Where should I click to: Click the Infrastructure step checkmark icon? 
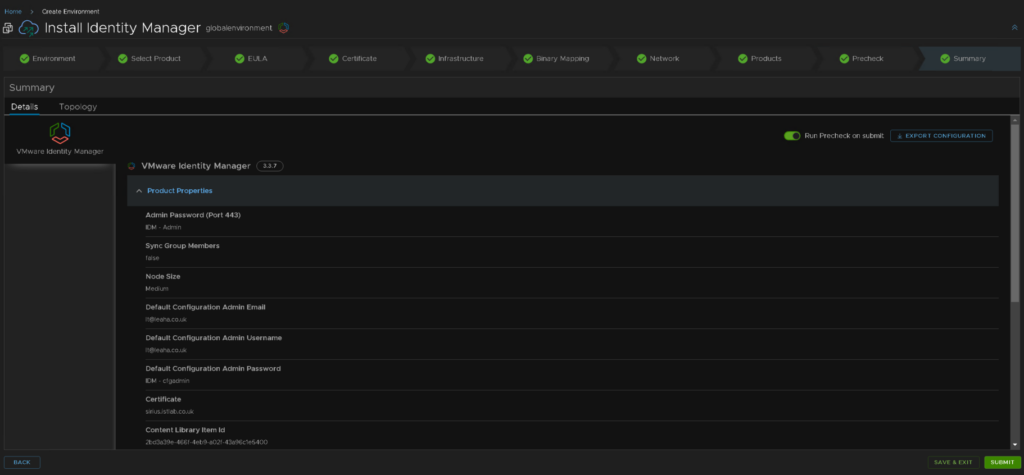[x=430, y=59]
